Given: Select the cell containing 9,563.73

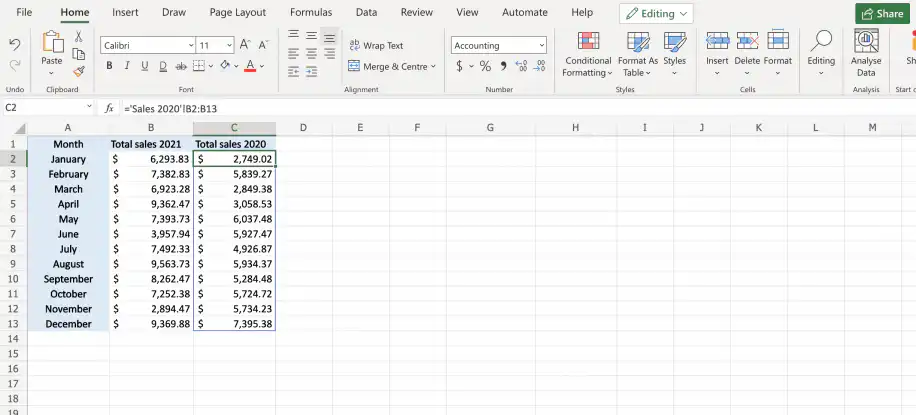Looking at the screenshot, I should click(151, 264).
